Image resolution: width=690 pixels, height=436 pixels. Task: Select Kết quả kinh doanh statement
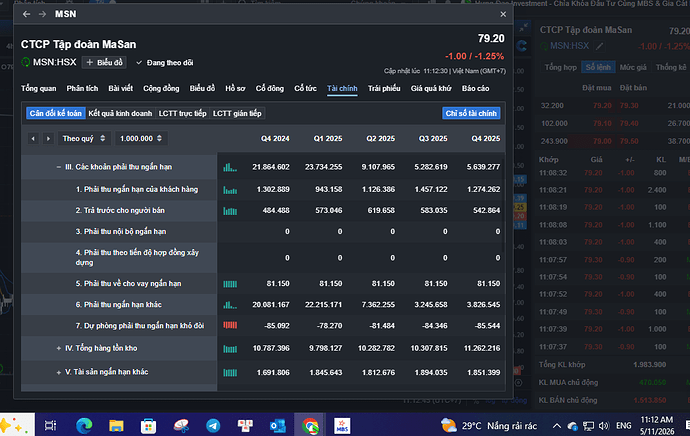pyautogui.click(x=120, y=113)
